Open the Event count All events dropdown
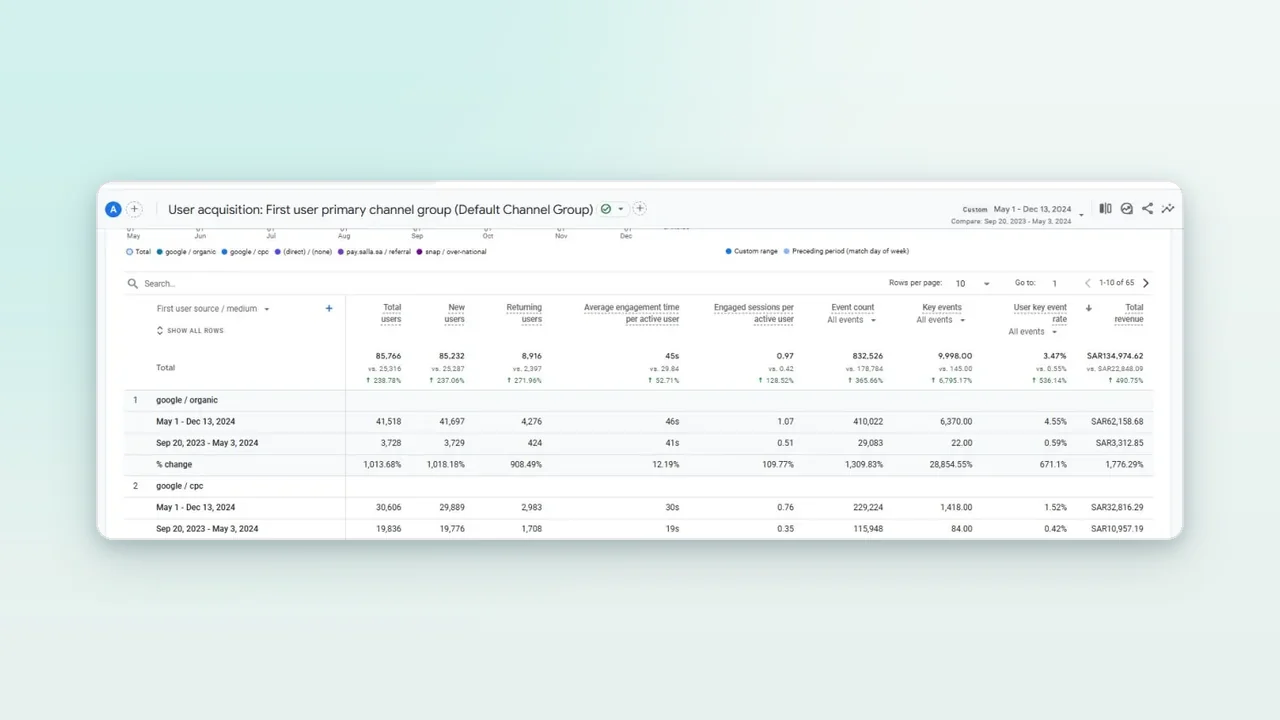The height and width of the screenshot is (720, 1280). pos(852,320)
